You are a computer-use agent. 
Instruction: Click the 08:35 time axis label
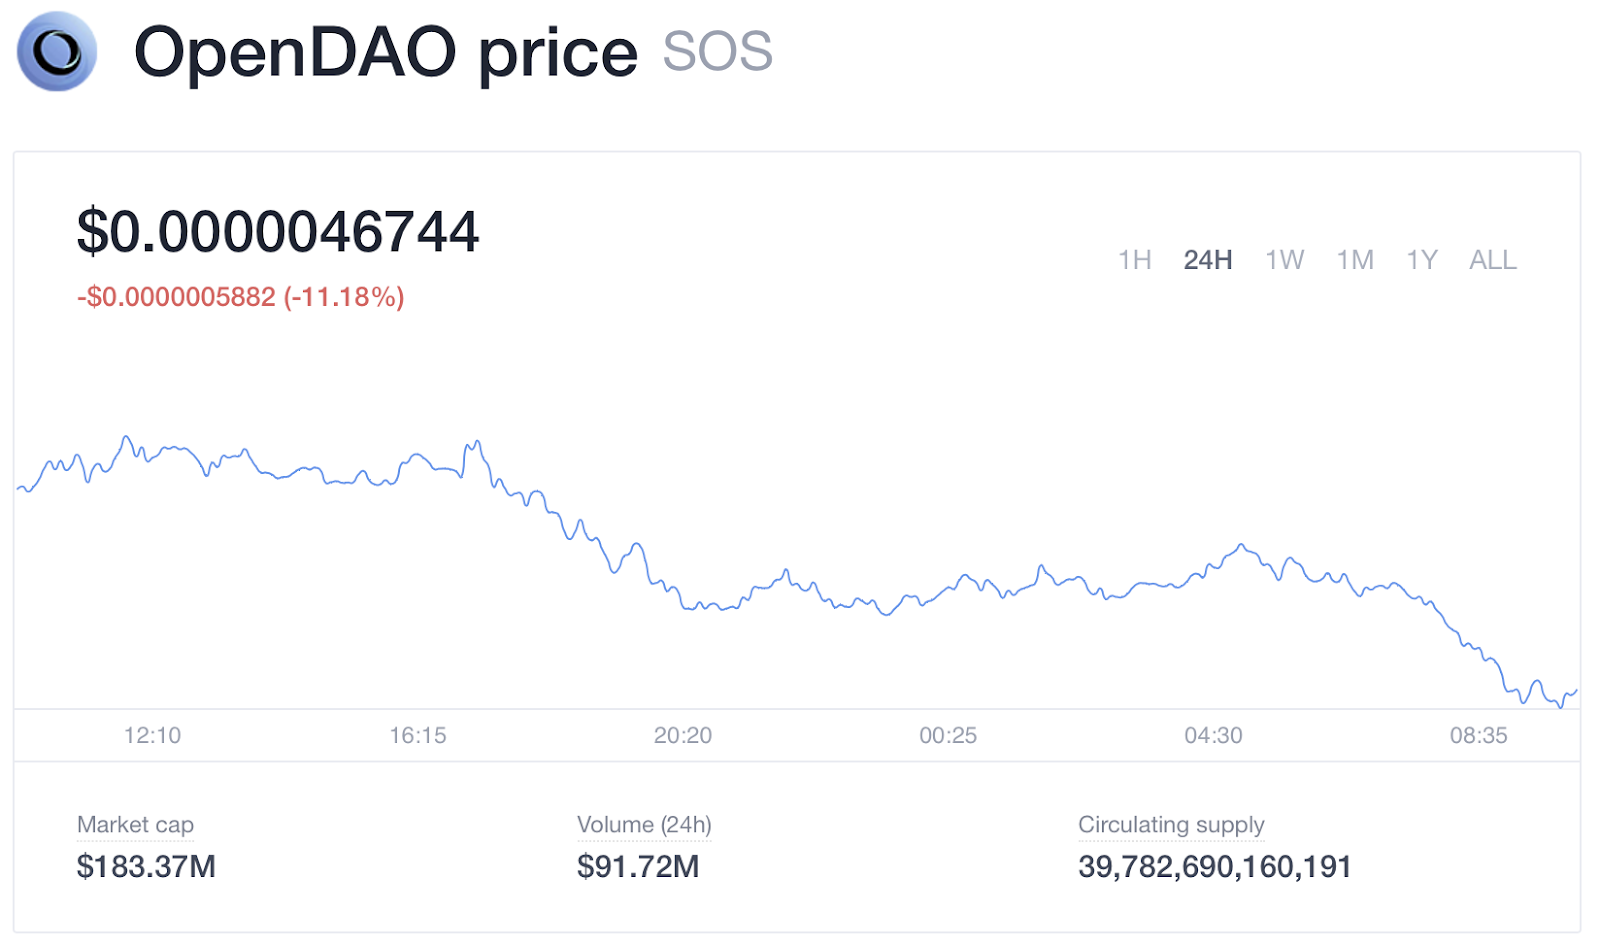pyautogui.click(x=1478, y=736)
